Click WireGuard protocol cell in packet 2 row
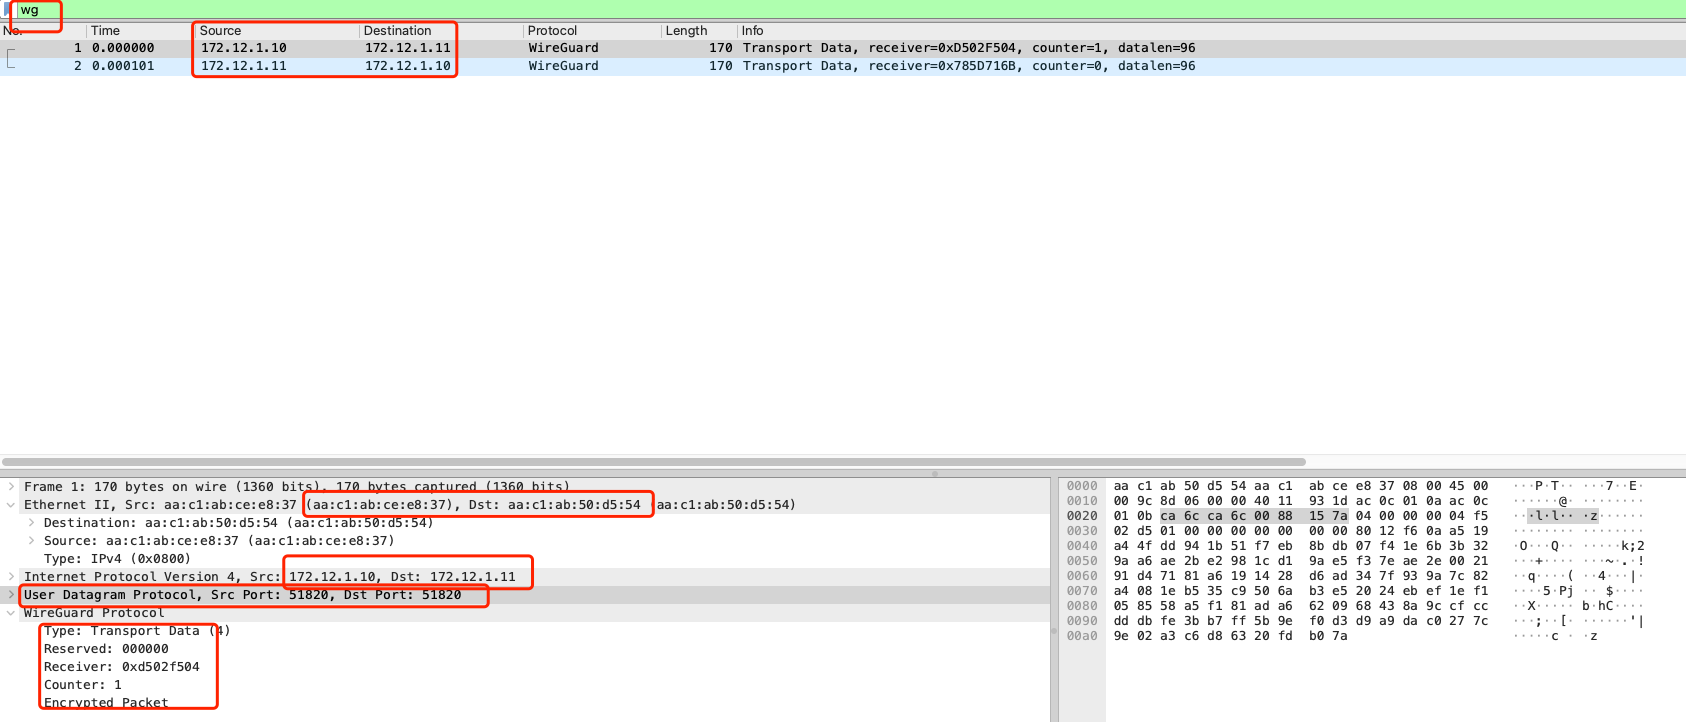 pos(564,66)
